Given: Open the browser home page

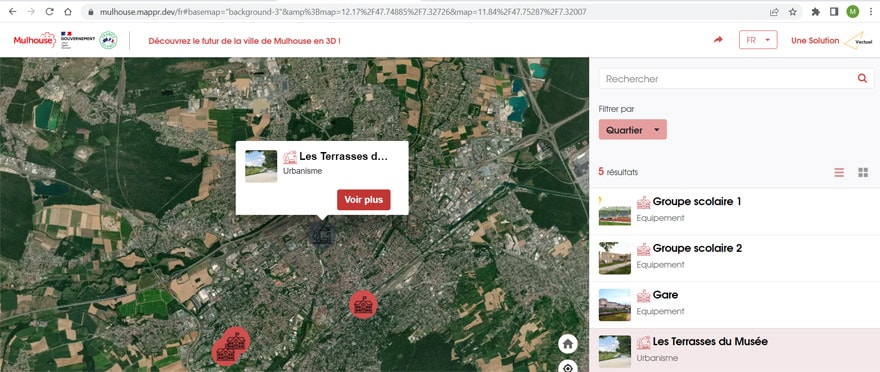Looking at the screenshot, I should tap(68, 12).
